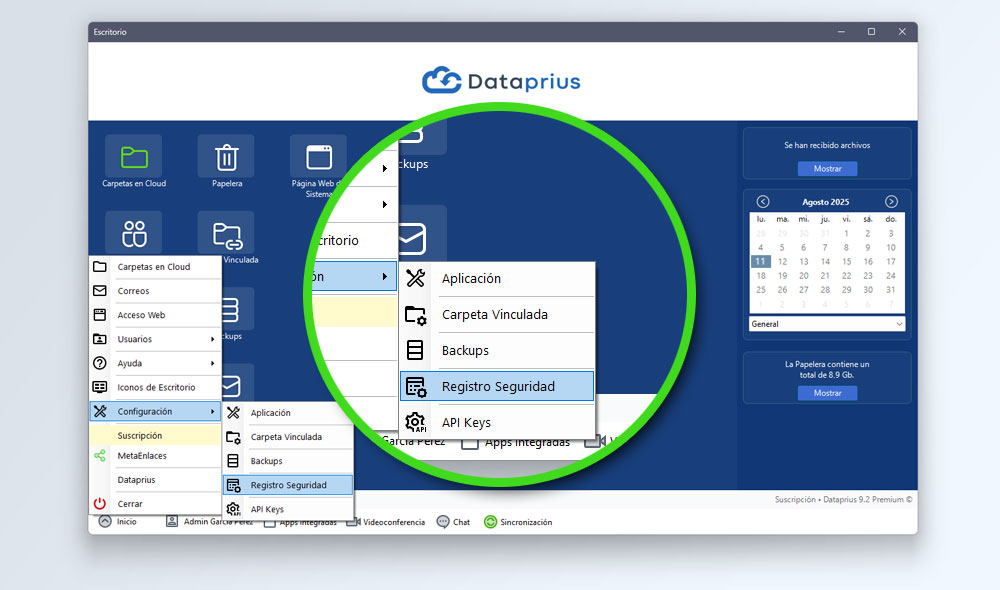Click the Agosto 2025 calendar header
The image size is (1000, 590).
pos(826,202)
